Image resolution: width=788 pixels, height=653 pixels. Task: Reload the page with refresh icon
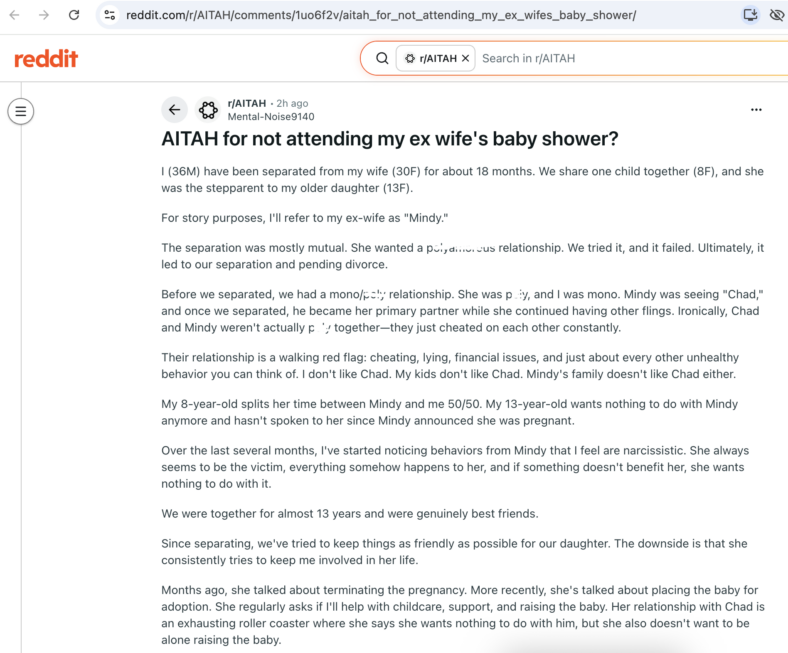74,15
